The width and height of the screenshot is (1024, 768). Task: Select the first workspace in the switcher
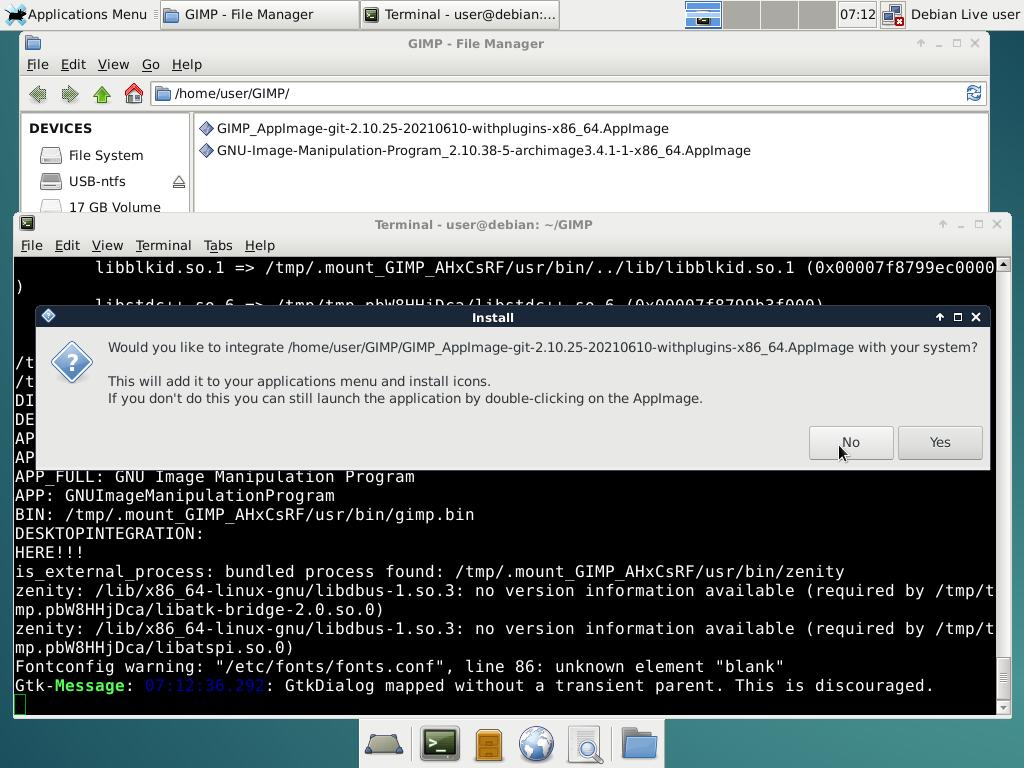point(703,14)
